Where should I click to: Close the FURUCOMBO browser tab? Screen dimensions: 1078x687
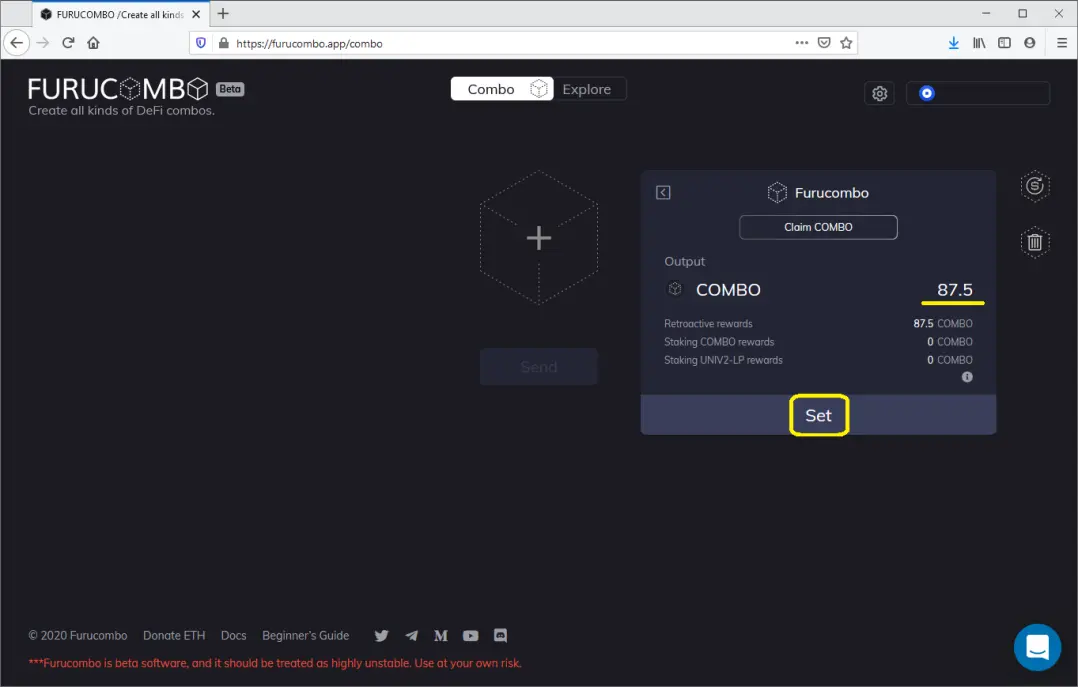[x=196, y=14]
